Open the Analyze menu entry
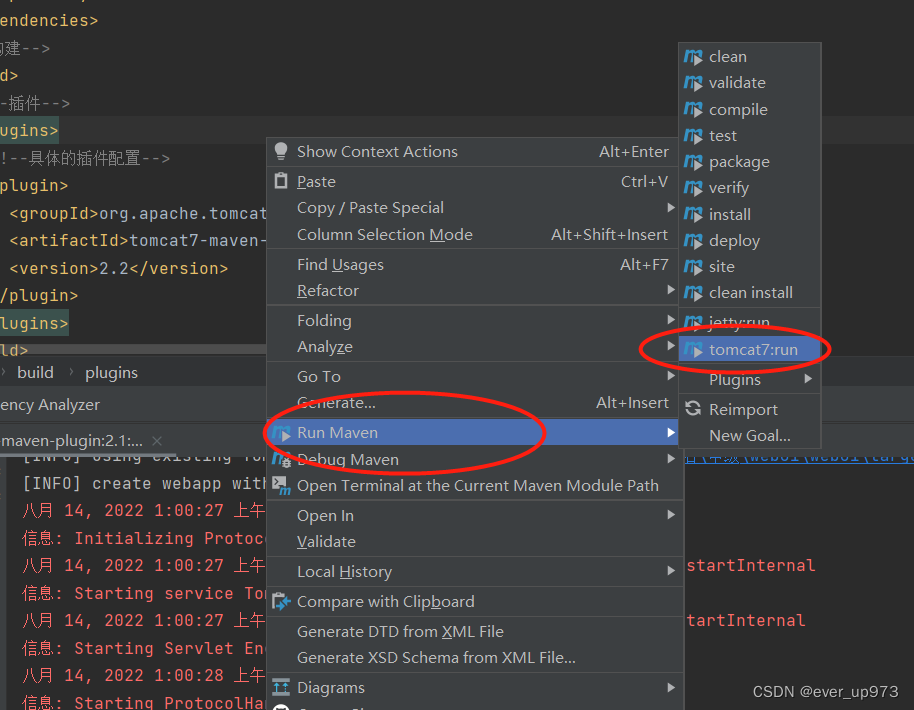The width and height of the screenshot is (914, 710). point(474,347)
